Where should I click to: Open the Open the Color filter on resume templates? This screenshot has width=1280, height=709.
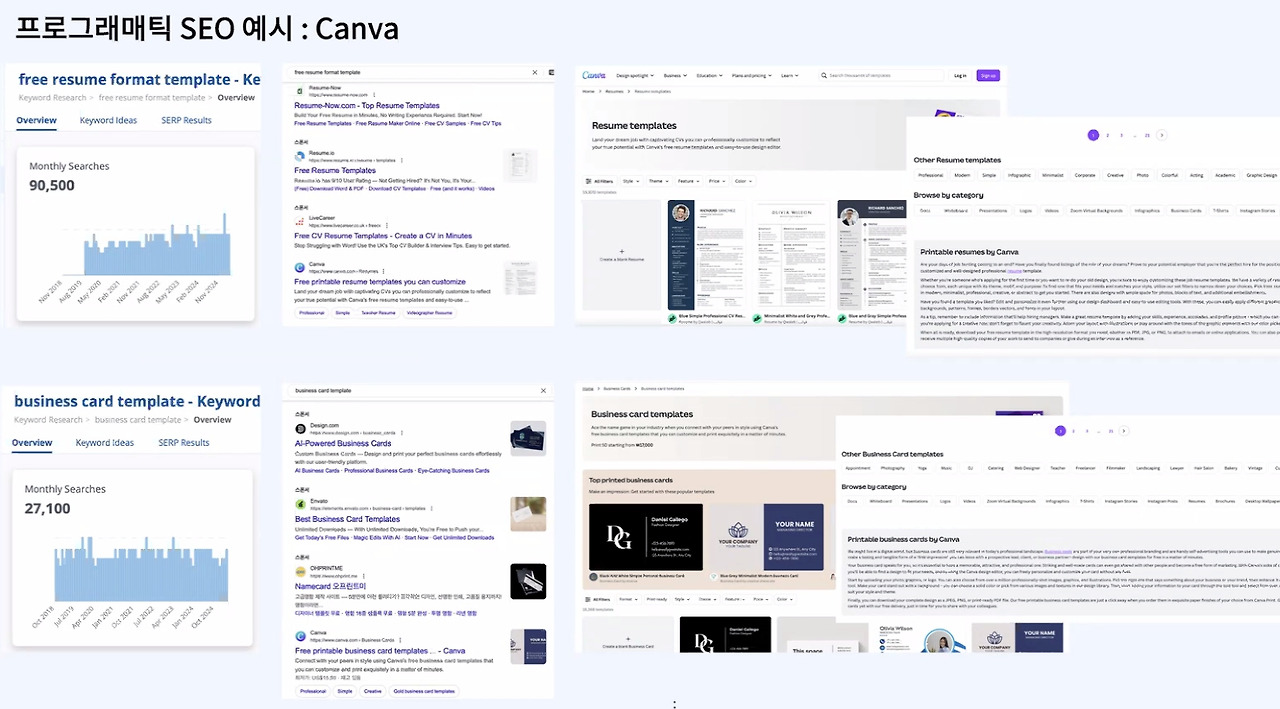[x=743, y=181]
